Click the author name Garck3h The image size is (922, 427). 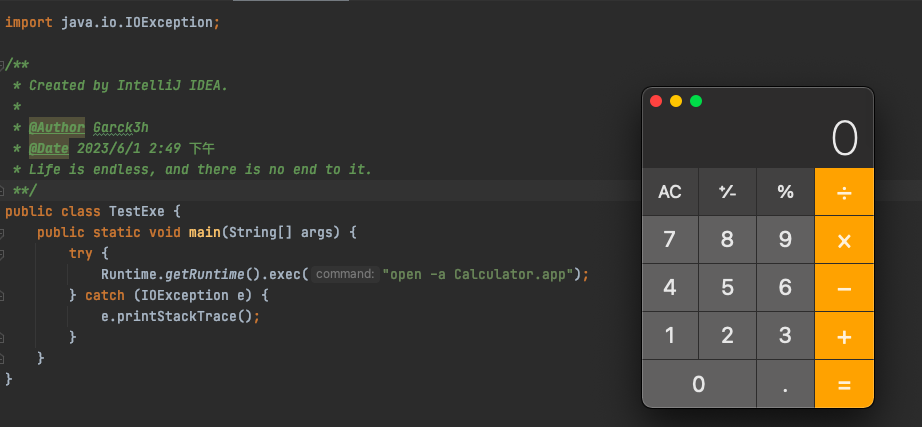click(x=121, y=127)
